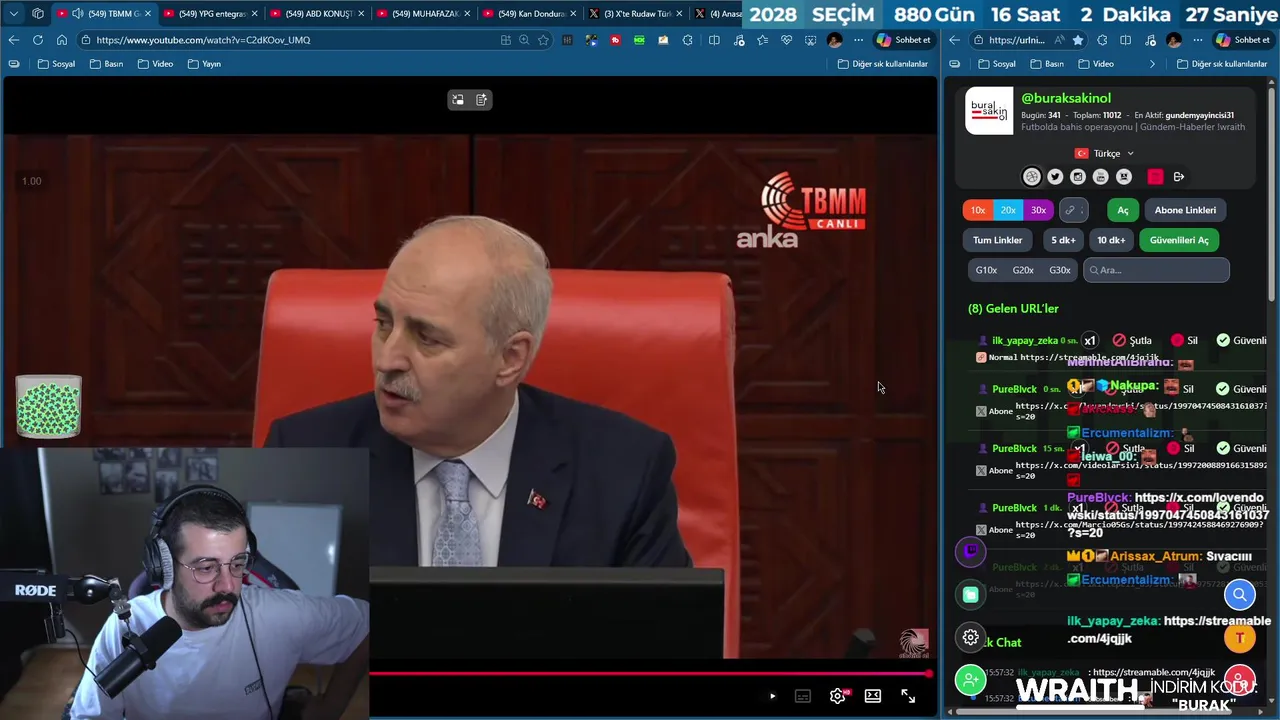Open the Dribbble-style globe icon in profile card

click(x=1032, y=177)
